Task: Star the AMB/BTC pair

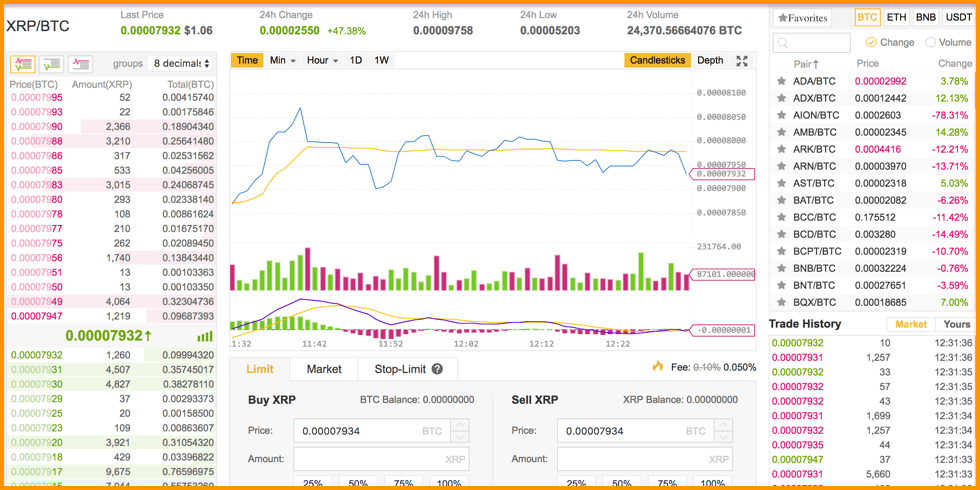Action: (x=781, y=132)
